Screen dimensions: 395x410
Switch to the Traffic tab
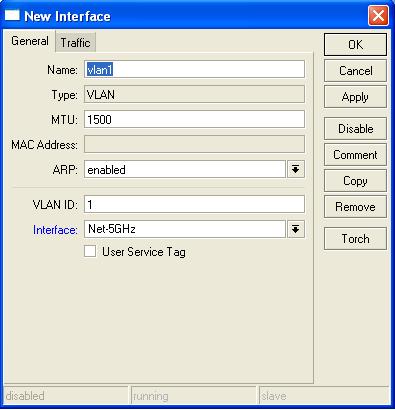[75, 43]
